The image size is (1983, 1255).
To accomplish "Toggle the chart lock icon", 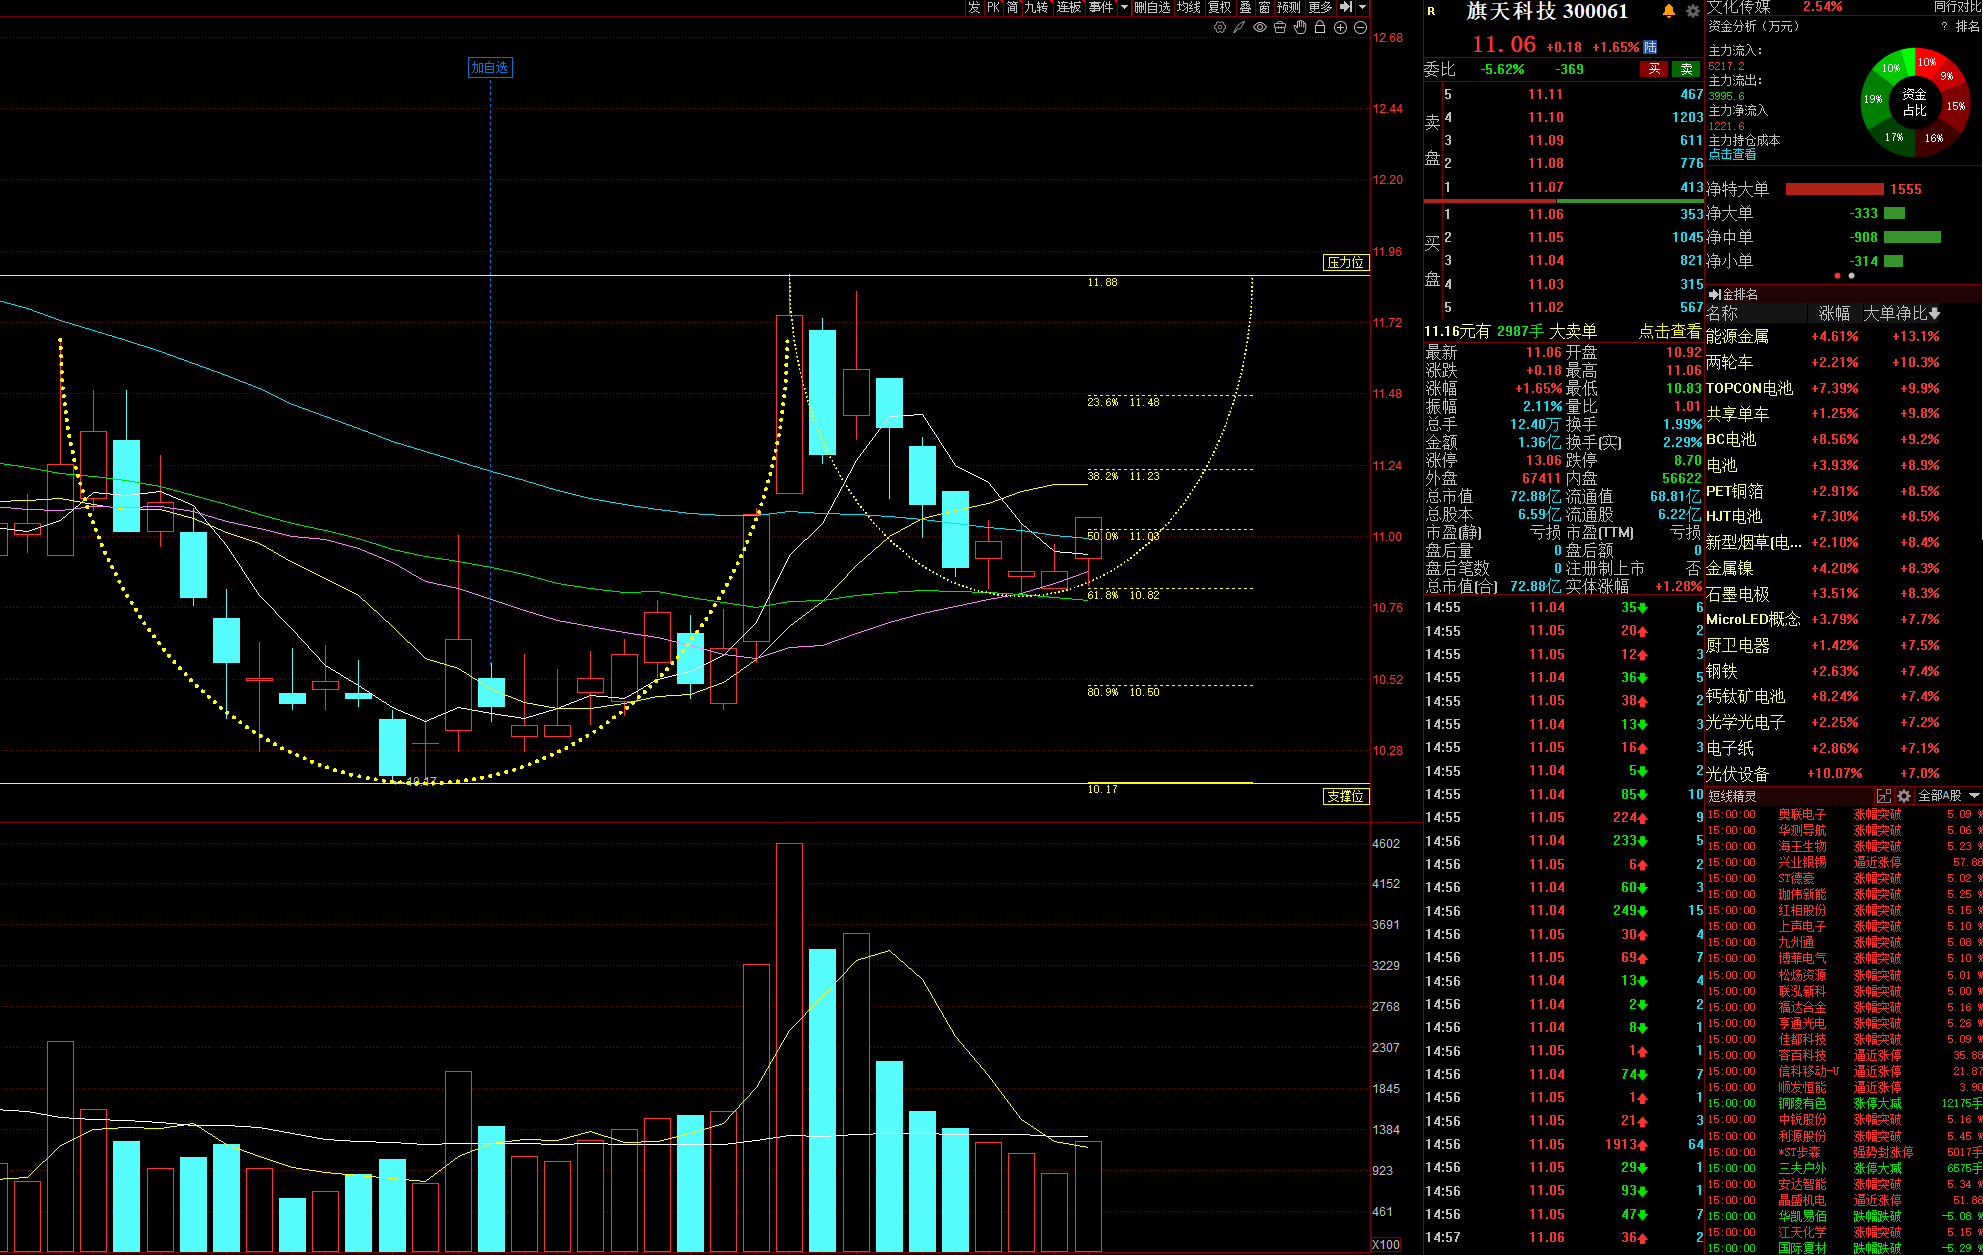I will (1320, 28).
